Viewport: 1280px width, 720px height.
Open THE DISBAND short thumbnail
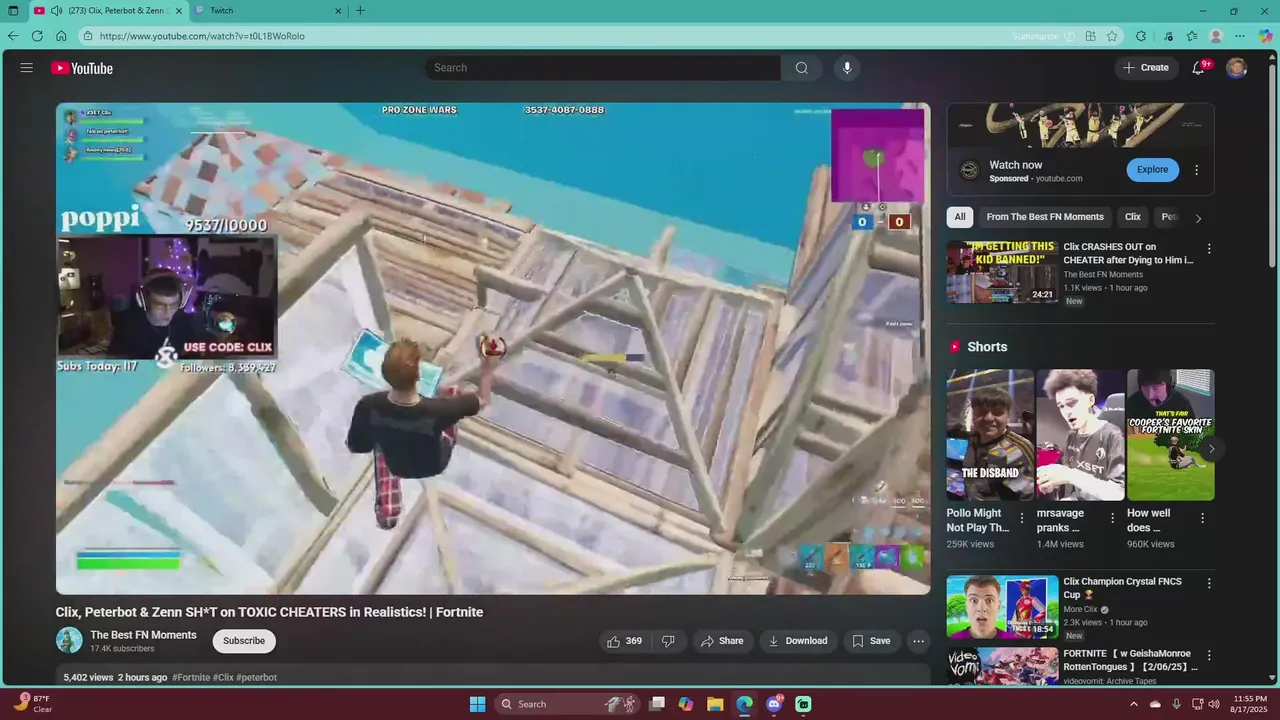(990, 435)
